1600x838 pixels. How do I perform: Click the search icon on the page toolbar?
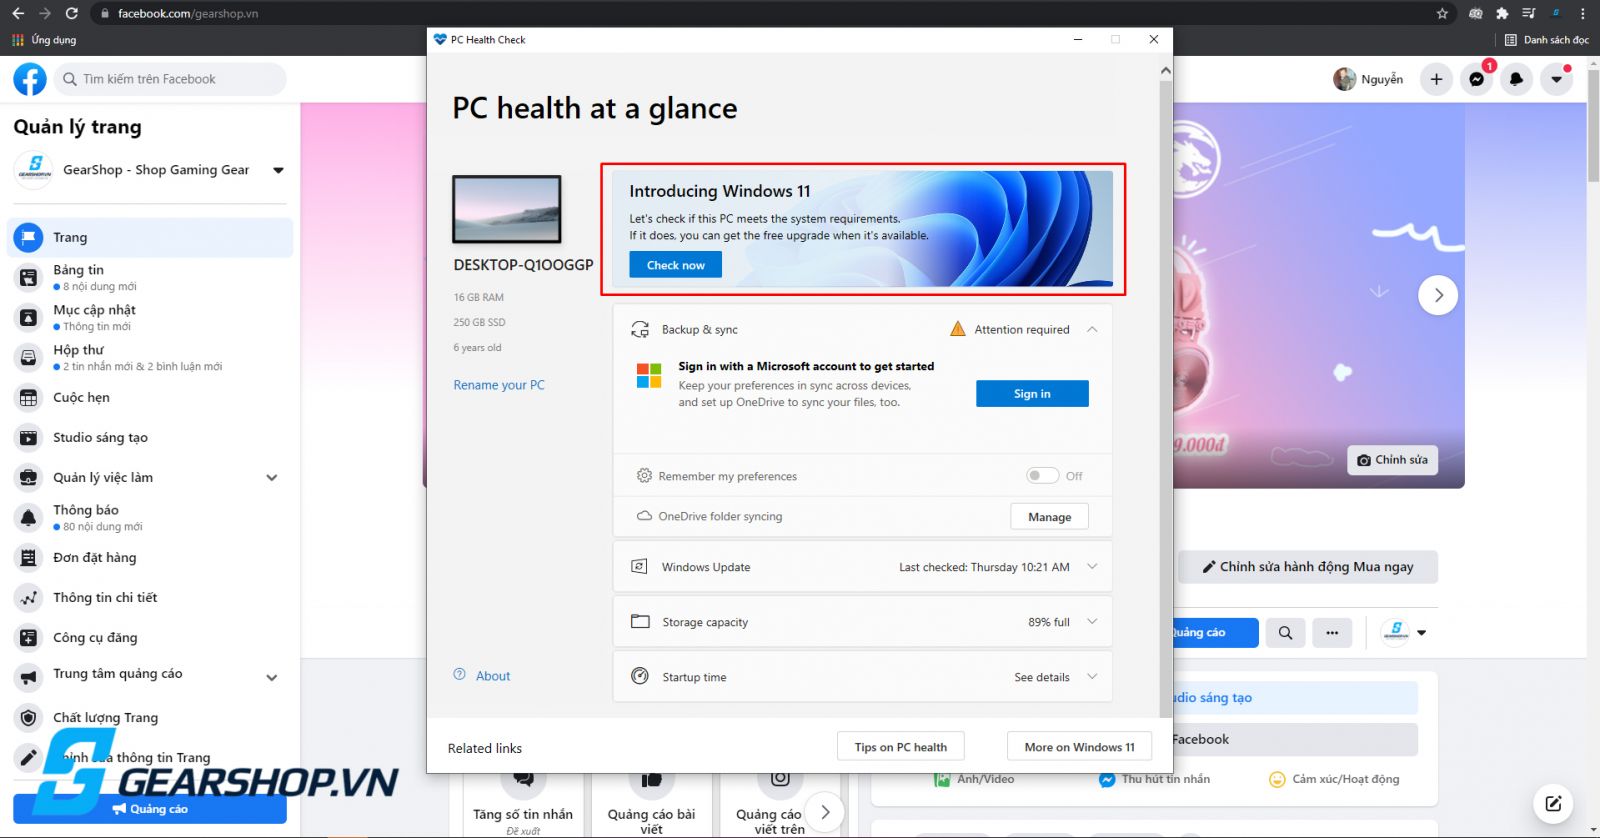click(x=1285, y=633)
